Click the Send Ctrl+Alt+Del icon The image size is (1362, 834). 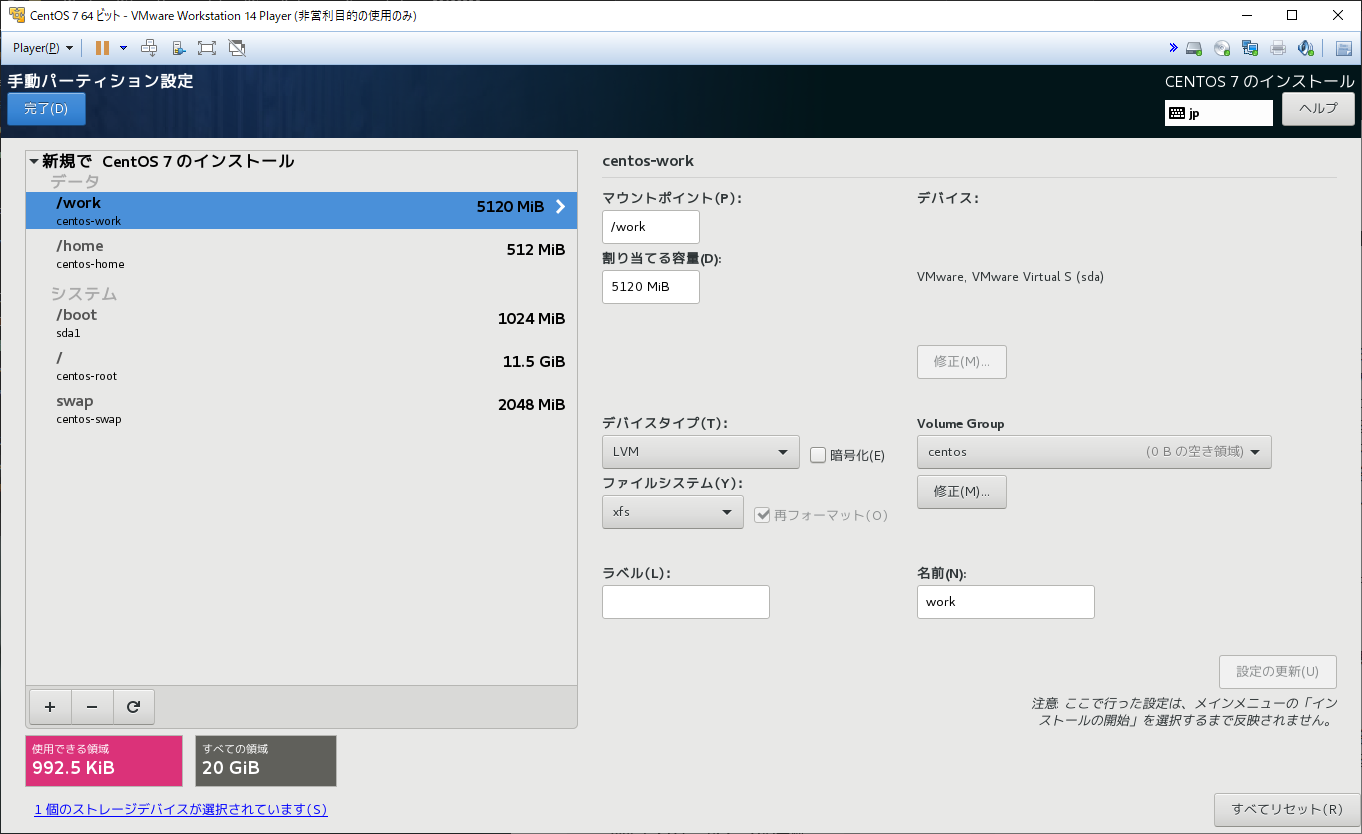149,48
